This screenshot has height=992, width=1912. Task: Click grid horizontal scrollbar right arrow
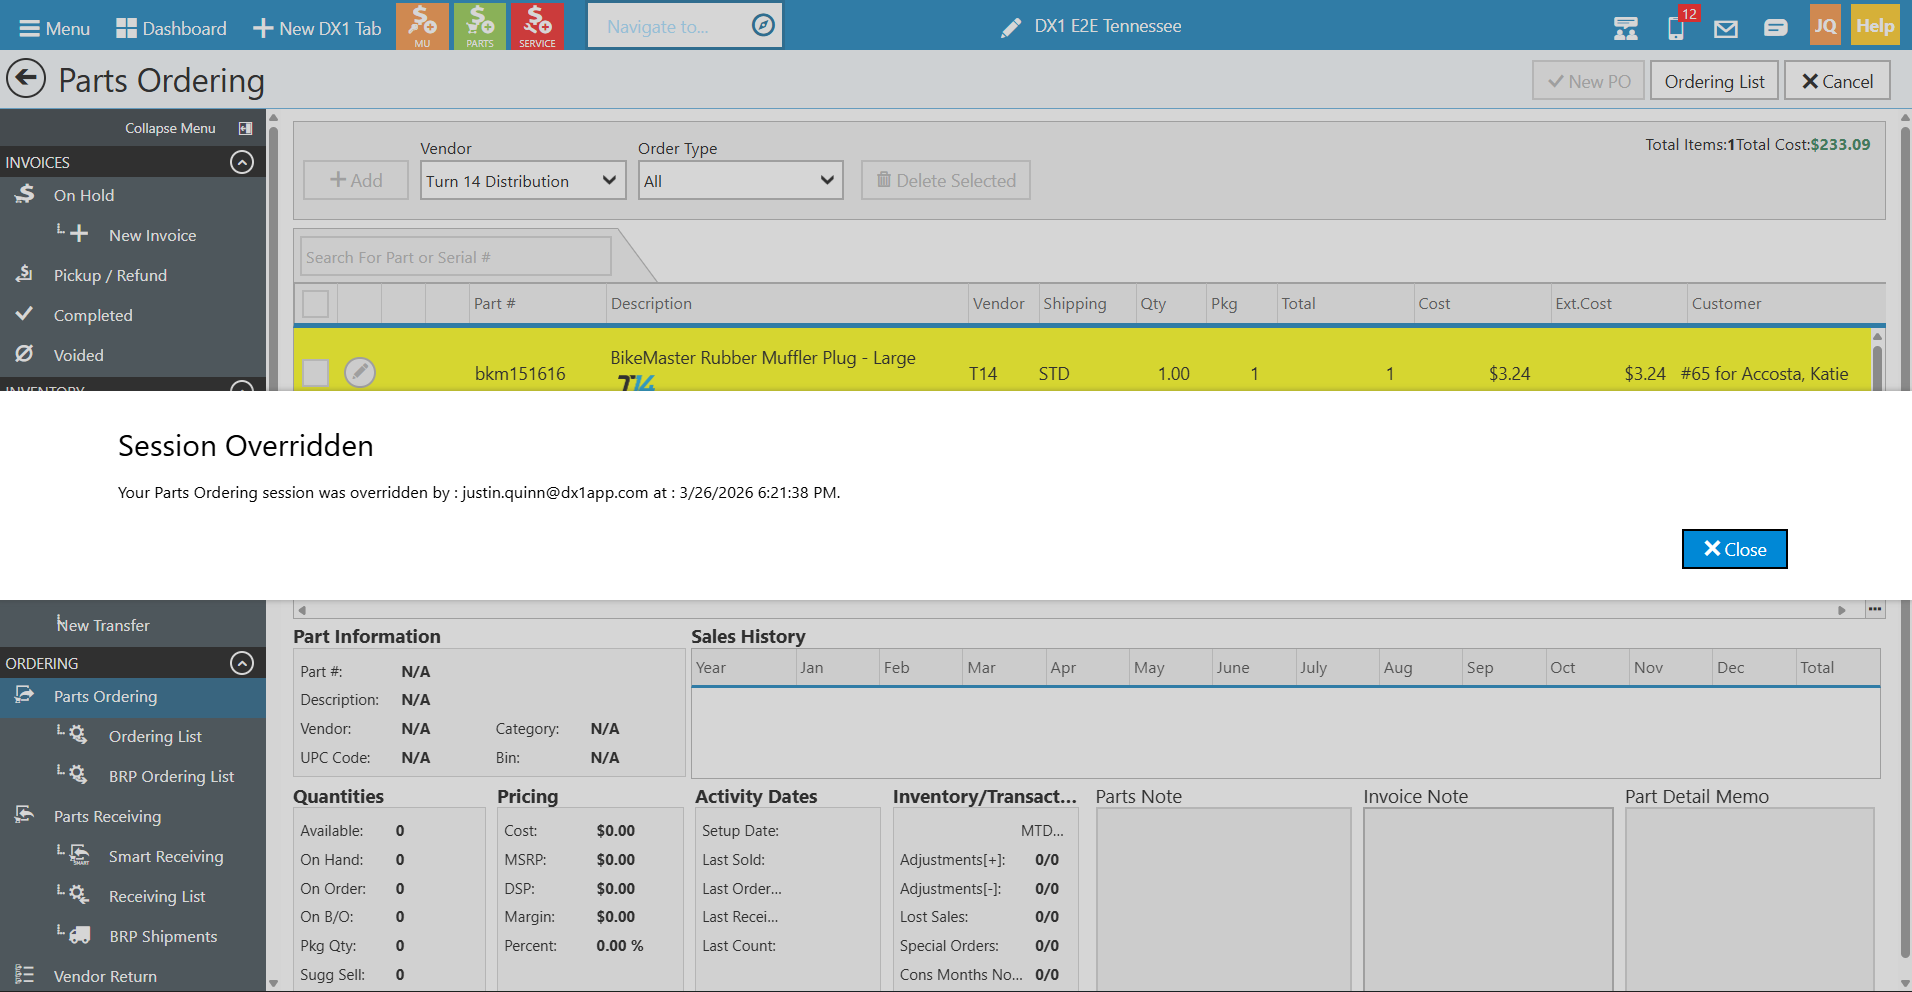(x=1841, y=610)
